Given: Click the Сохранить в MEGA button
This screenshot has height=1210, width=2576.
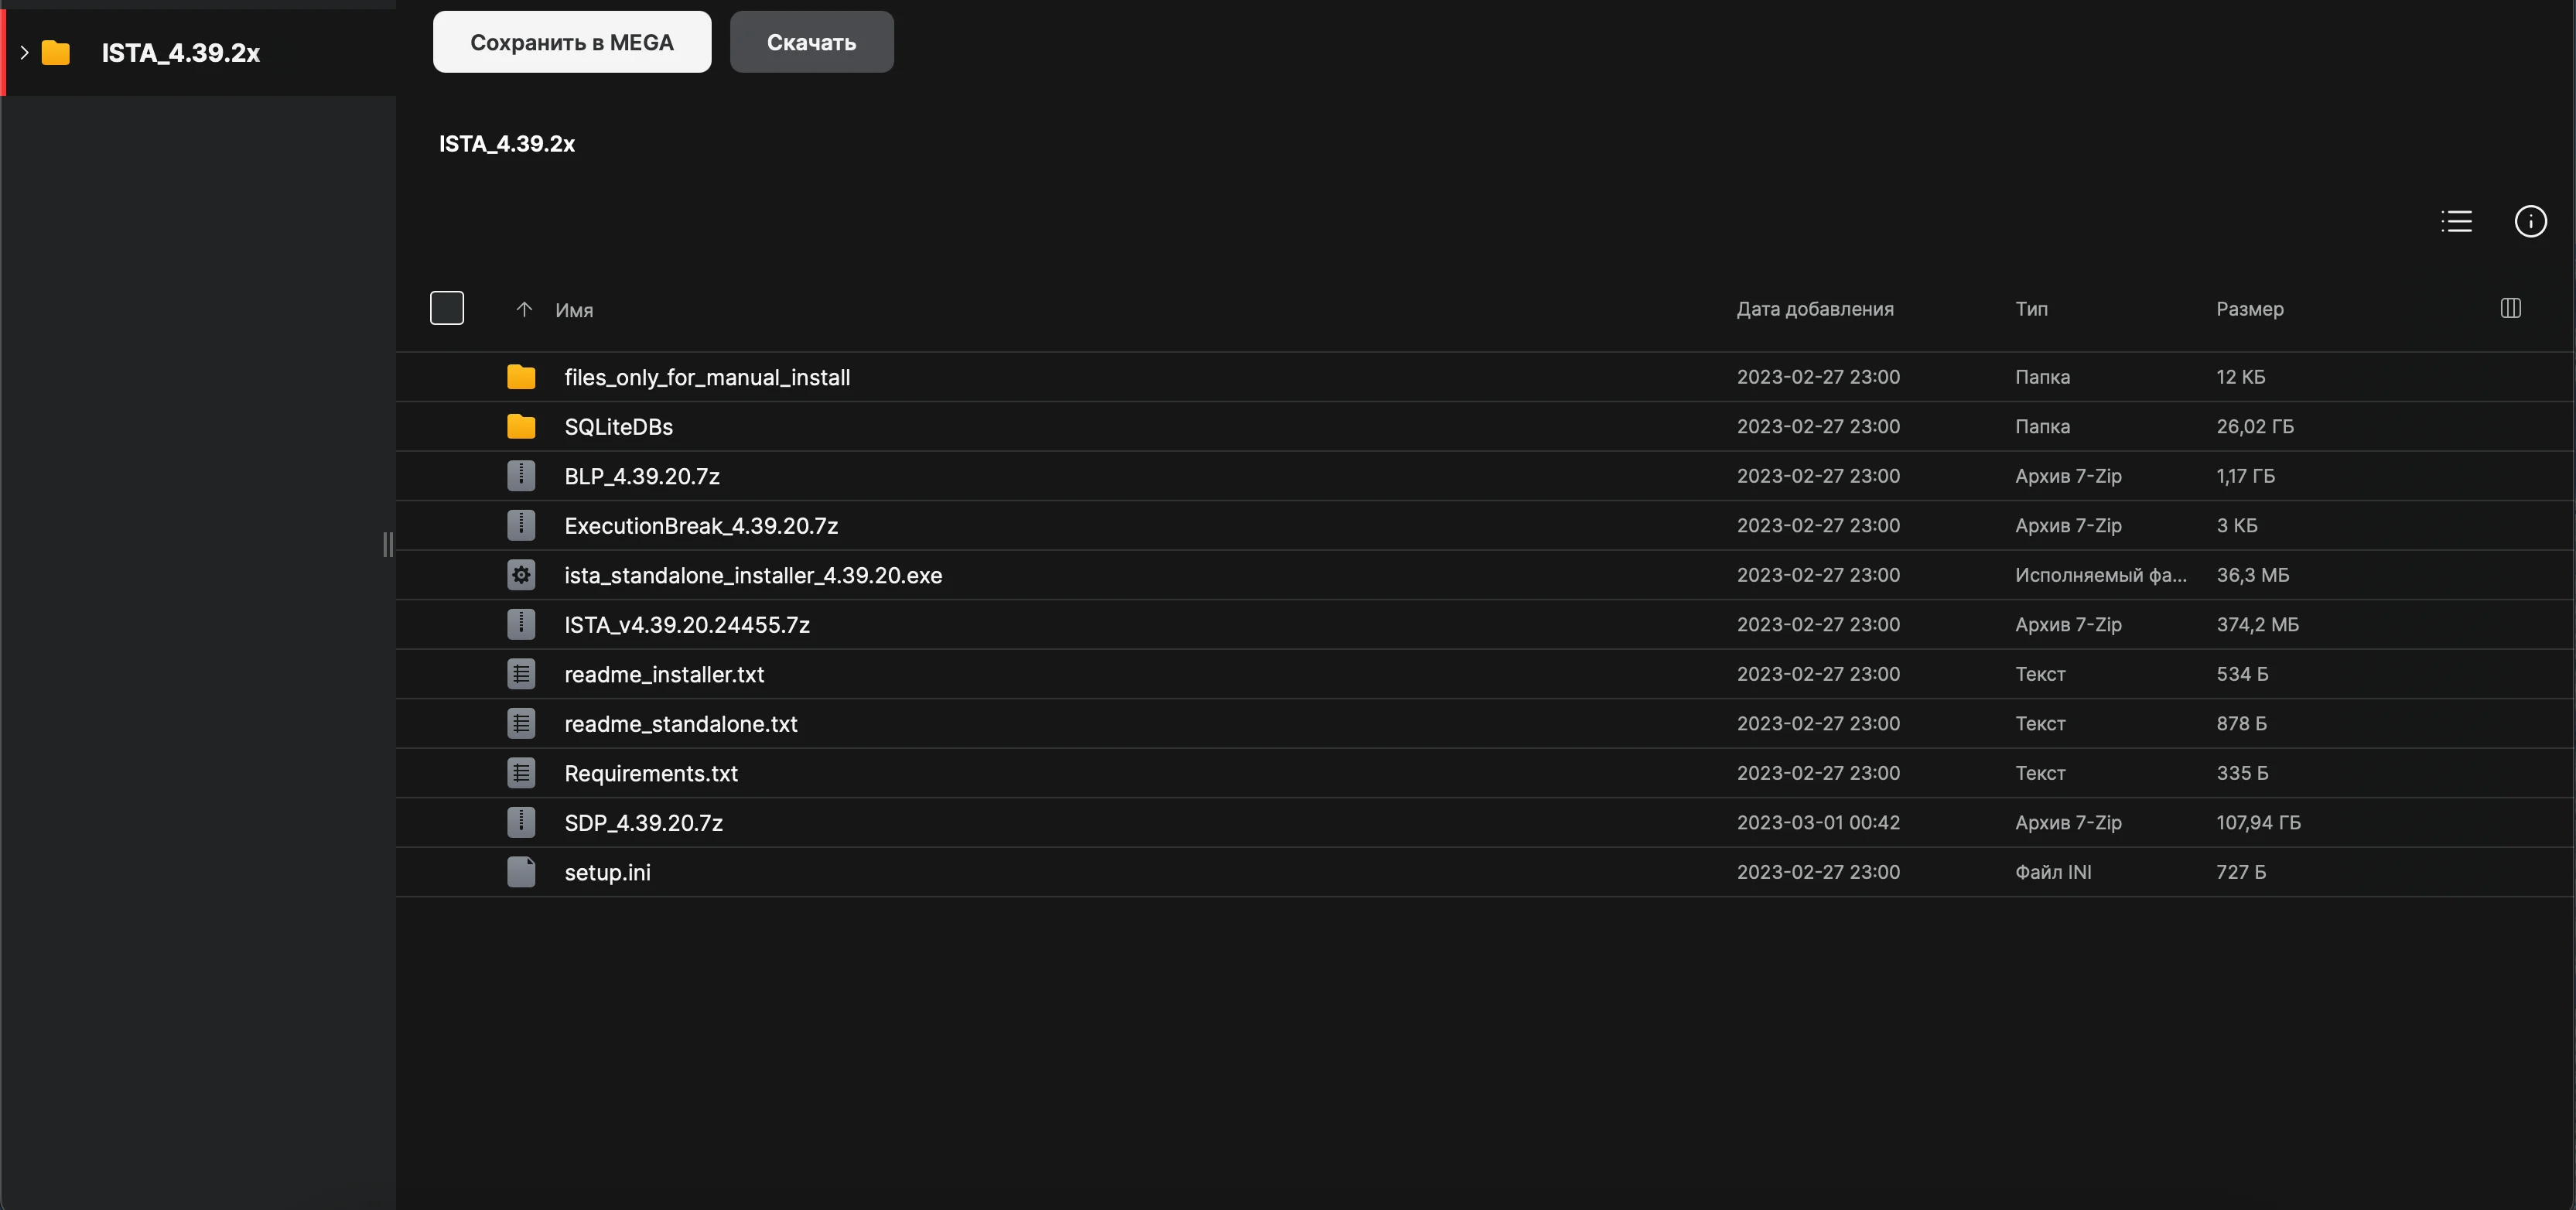Looking at the screenshot, I should (x=572, y=42).
